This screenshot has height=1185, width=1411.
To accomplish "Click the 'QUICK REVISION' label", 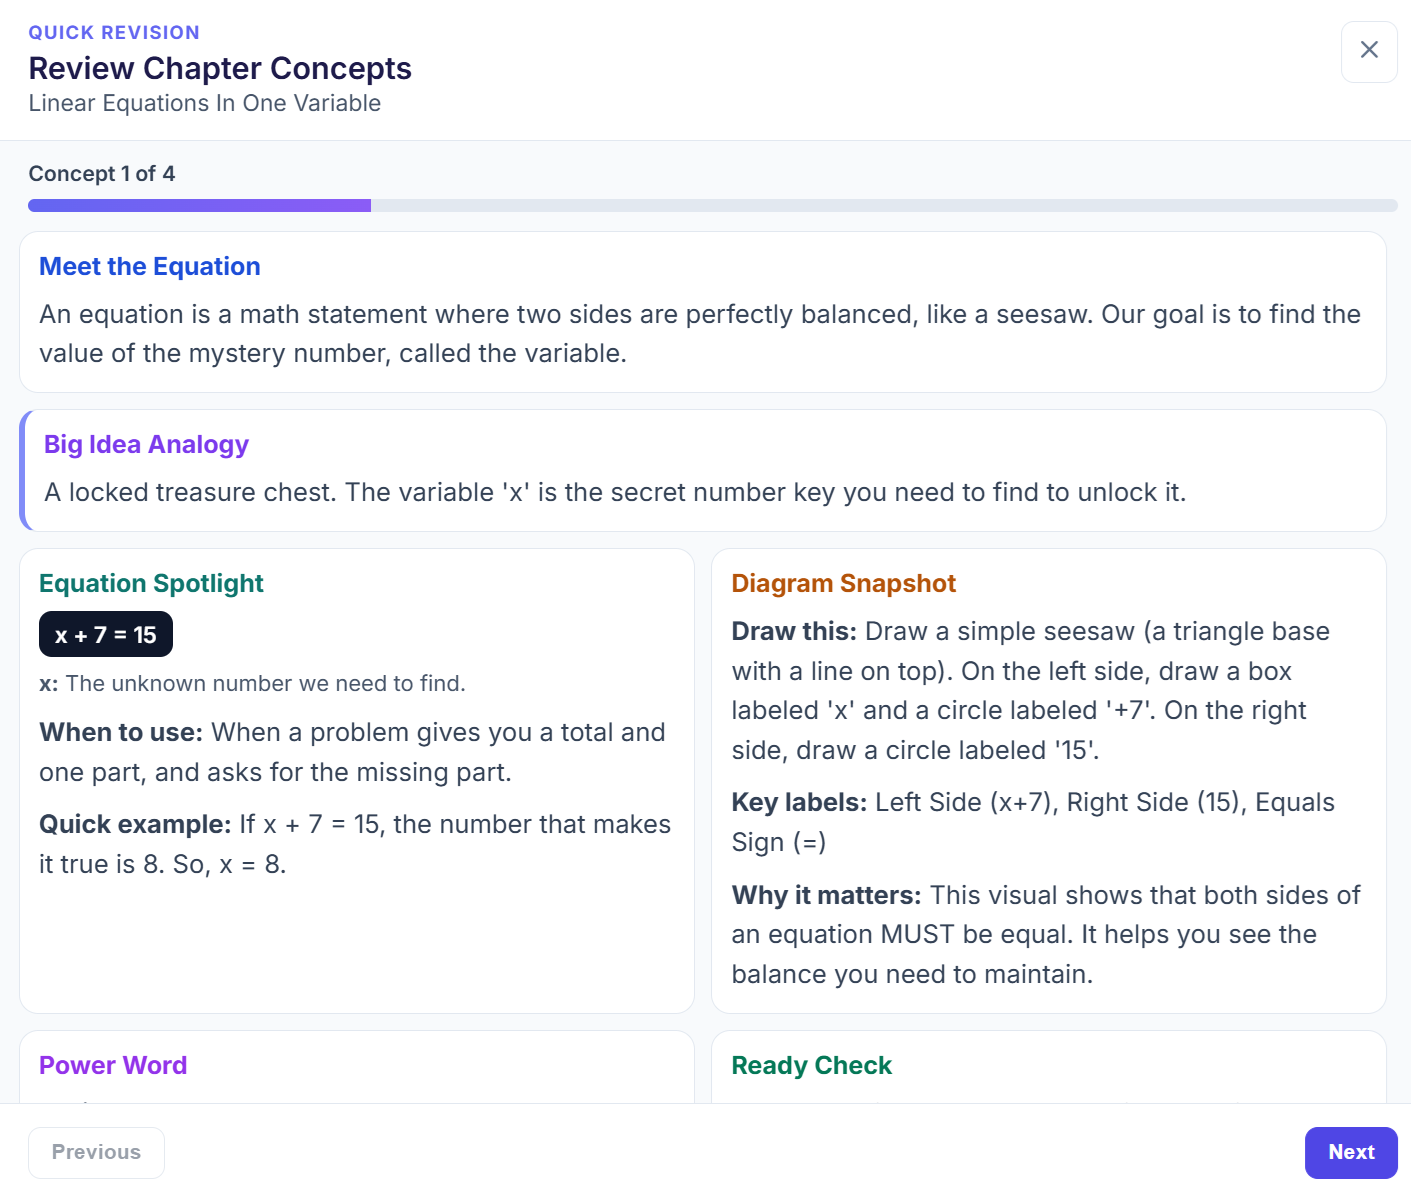I will [x=114, y=32].
